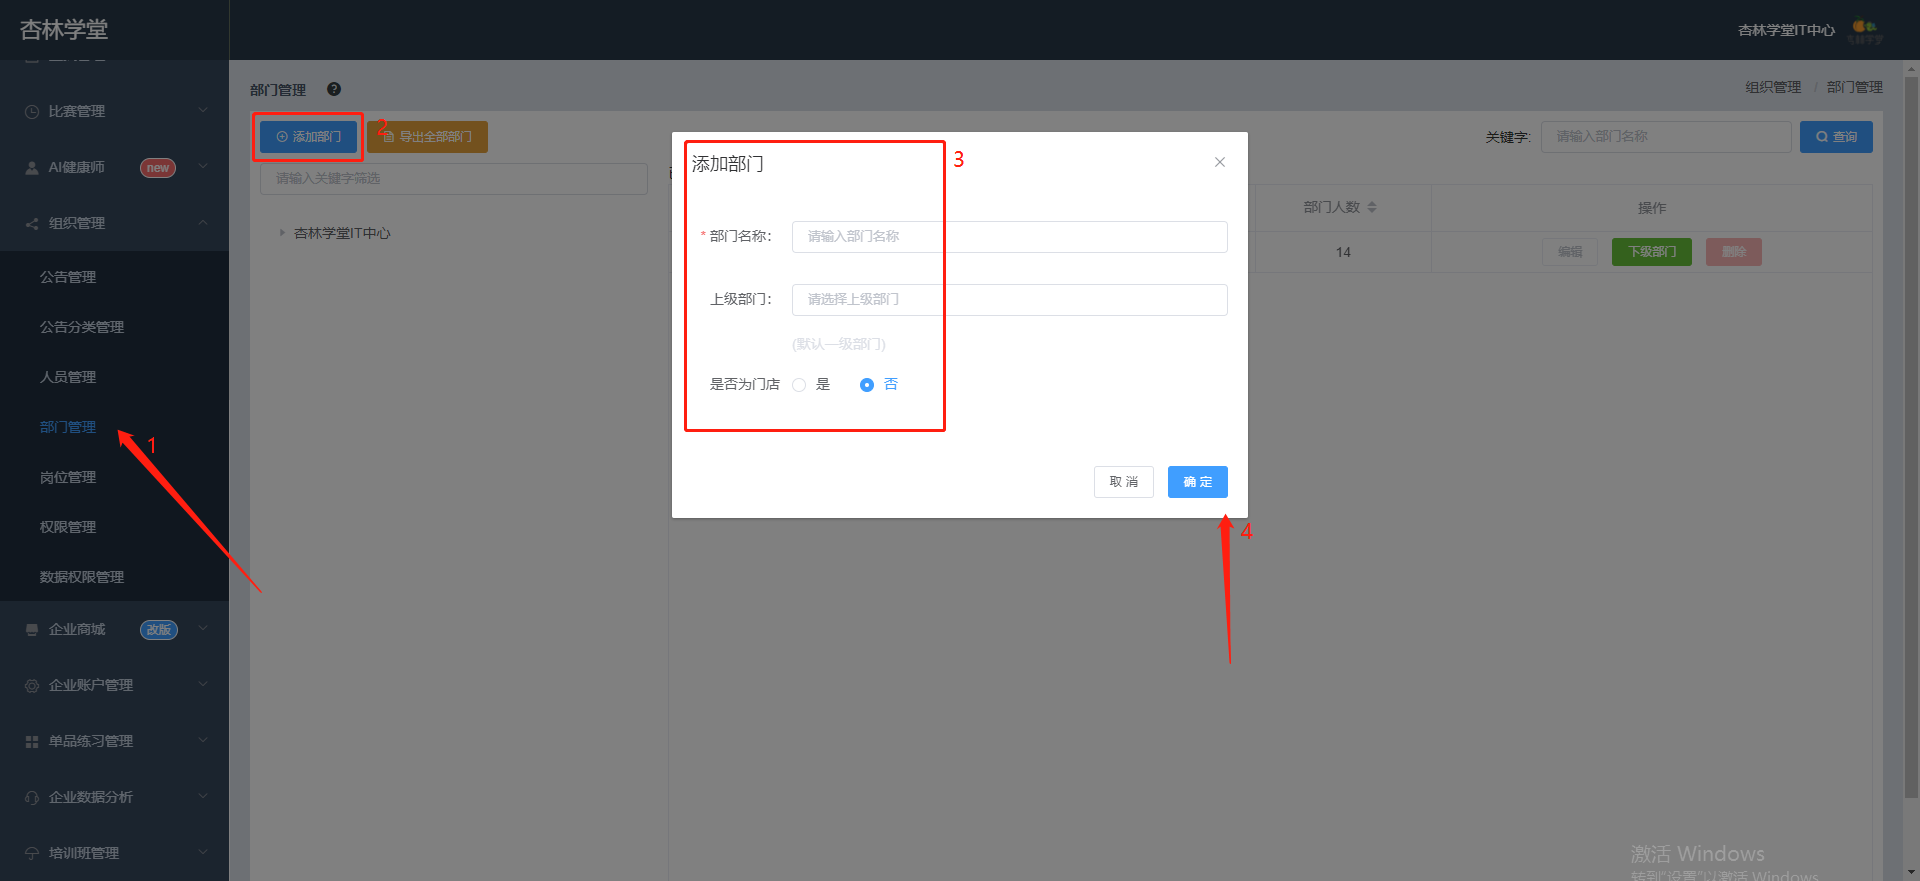Click the red 删除 button

(x=1734, y=252)
